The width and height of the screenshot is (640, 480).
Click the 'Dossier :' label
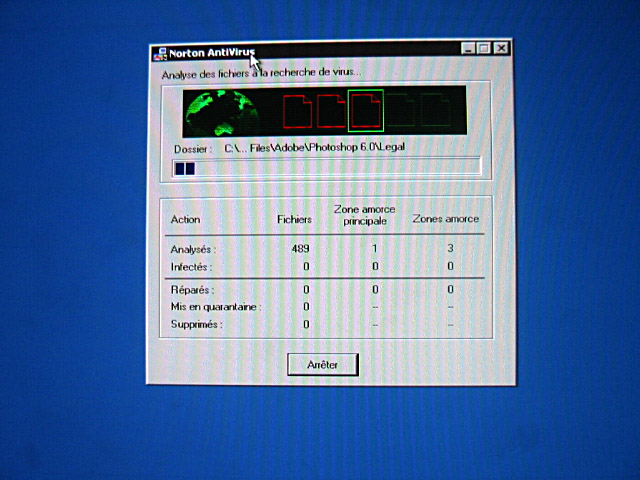coord(193,149)
